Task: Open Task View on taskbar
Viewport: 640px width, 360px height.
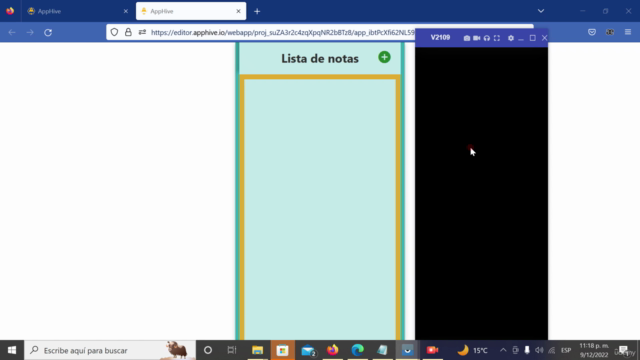Action: click(x=232, y=350)
